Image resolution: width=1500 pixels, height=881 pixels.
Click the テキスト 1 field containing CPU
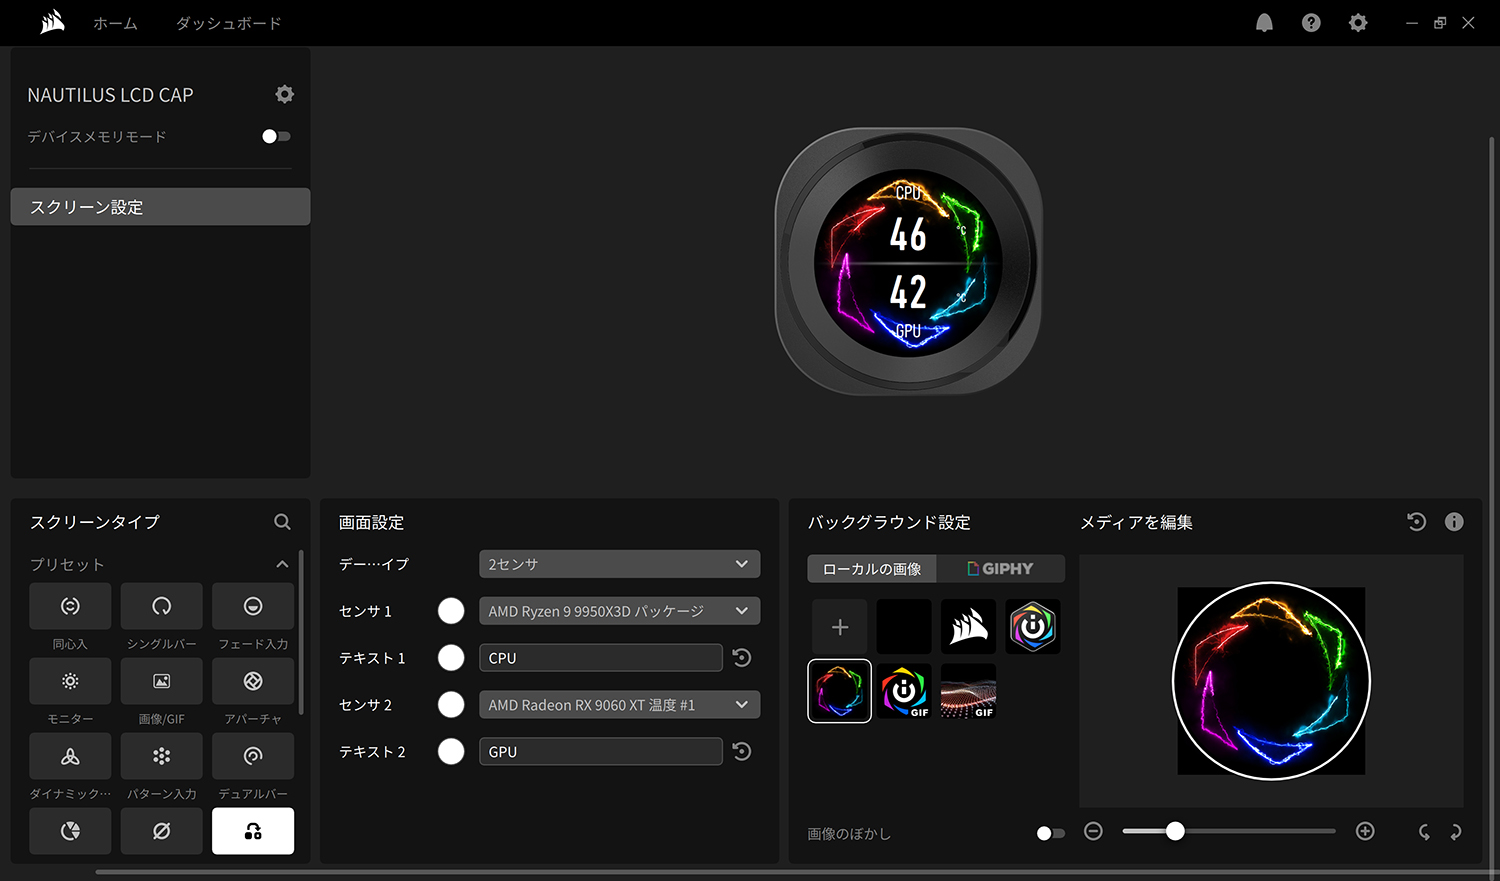pyautogui.click(x=600, y=658)
